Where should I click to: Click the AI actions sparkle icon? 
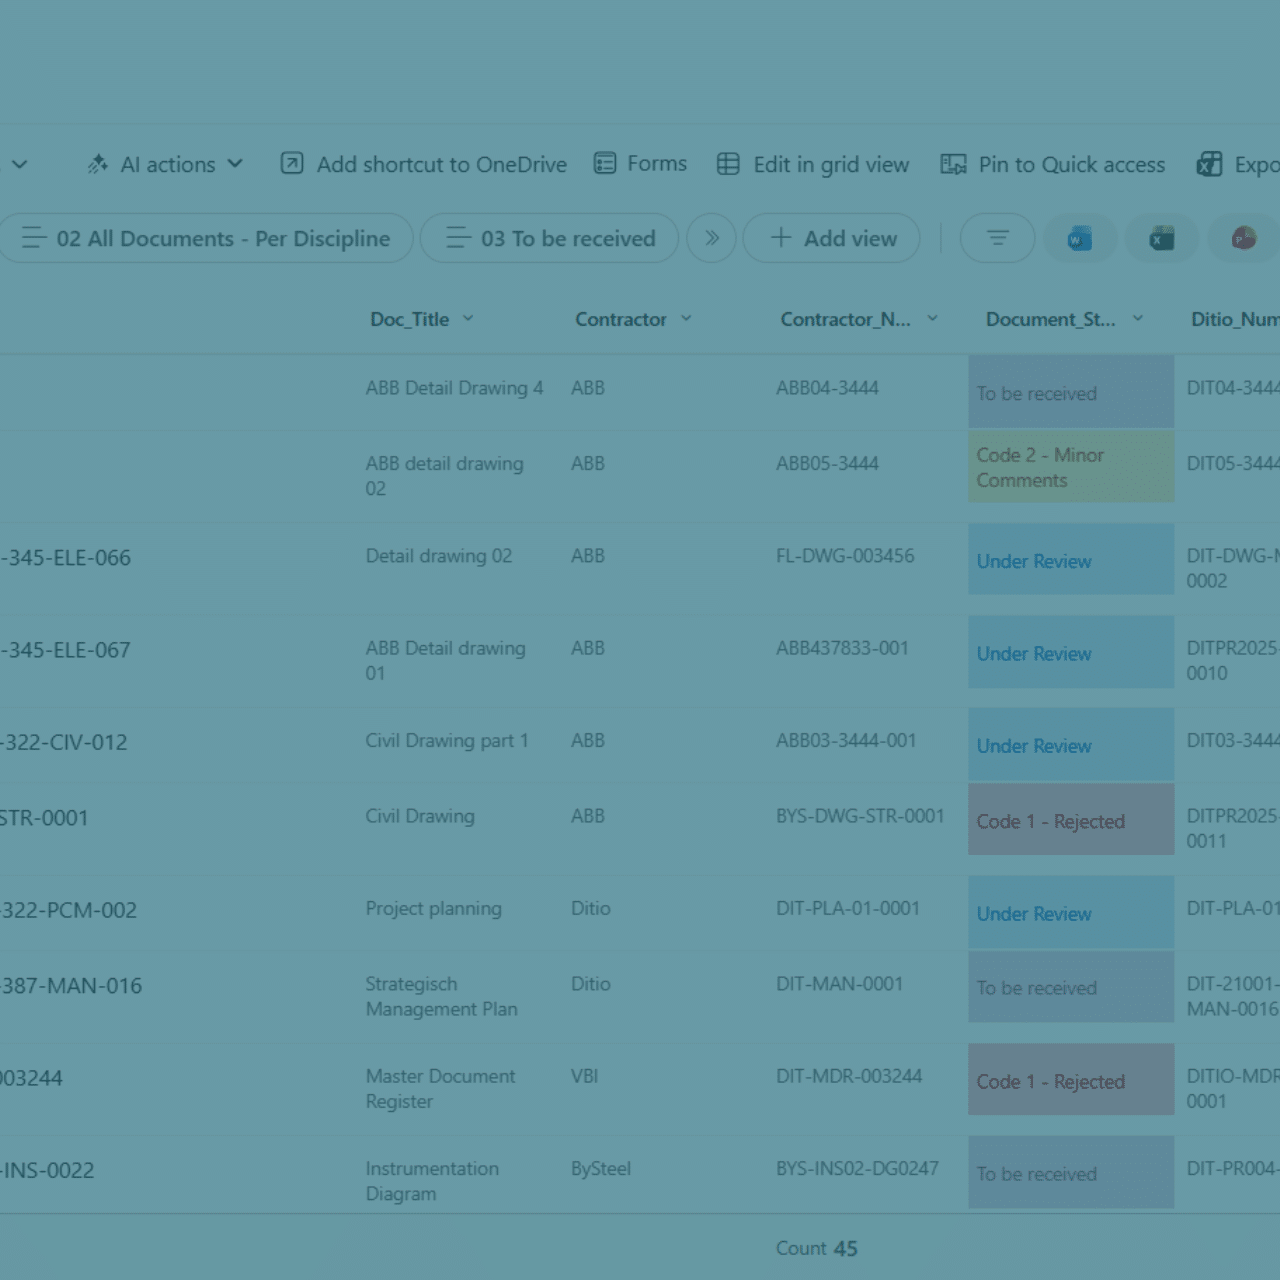pos(98,163)
